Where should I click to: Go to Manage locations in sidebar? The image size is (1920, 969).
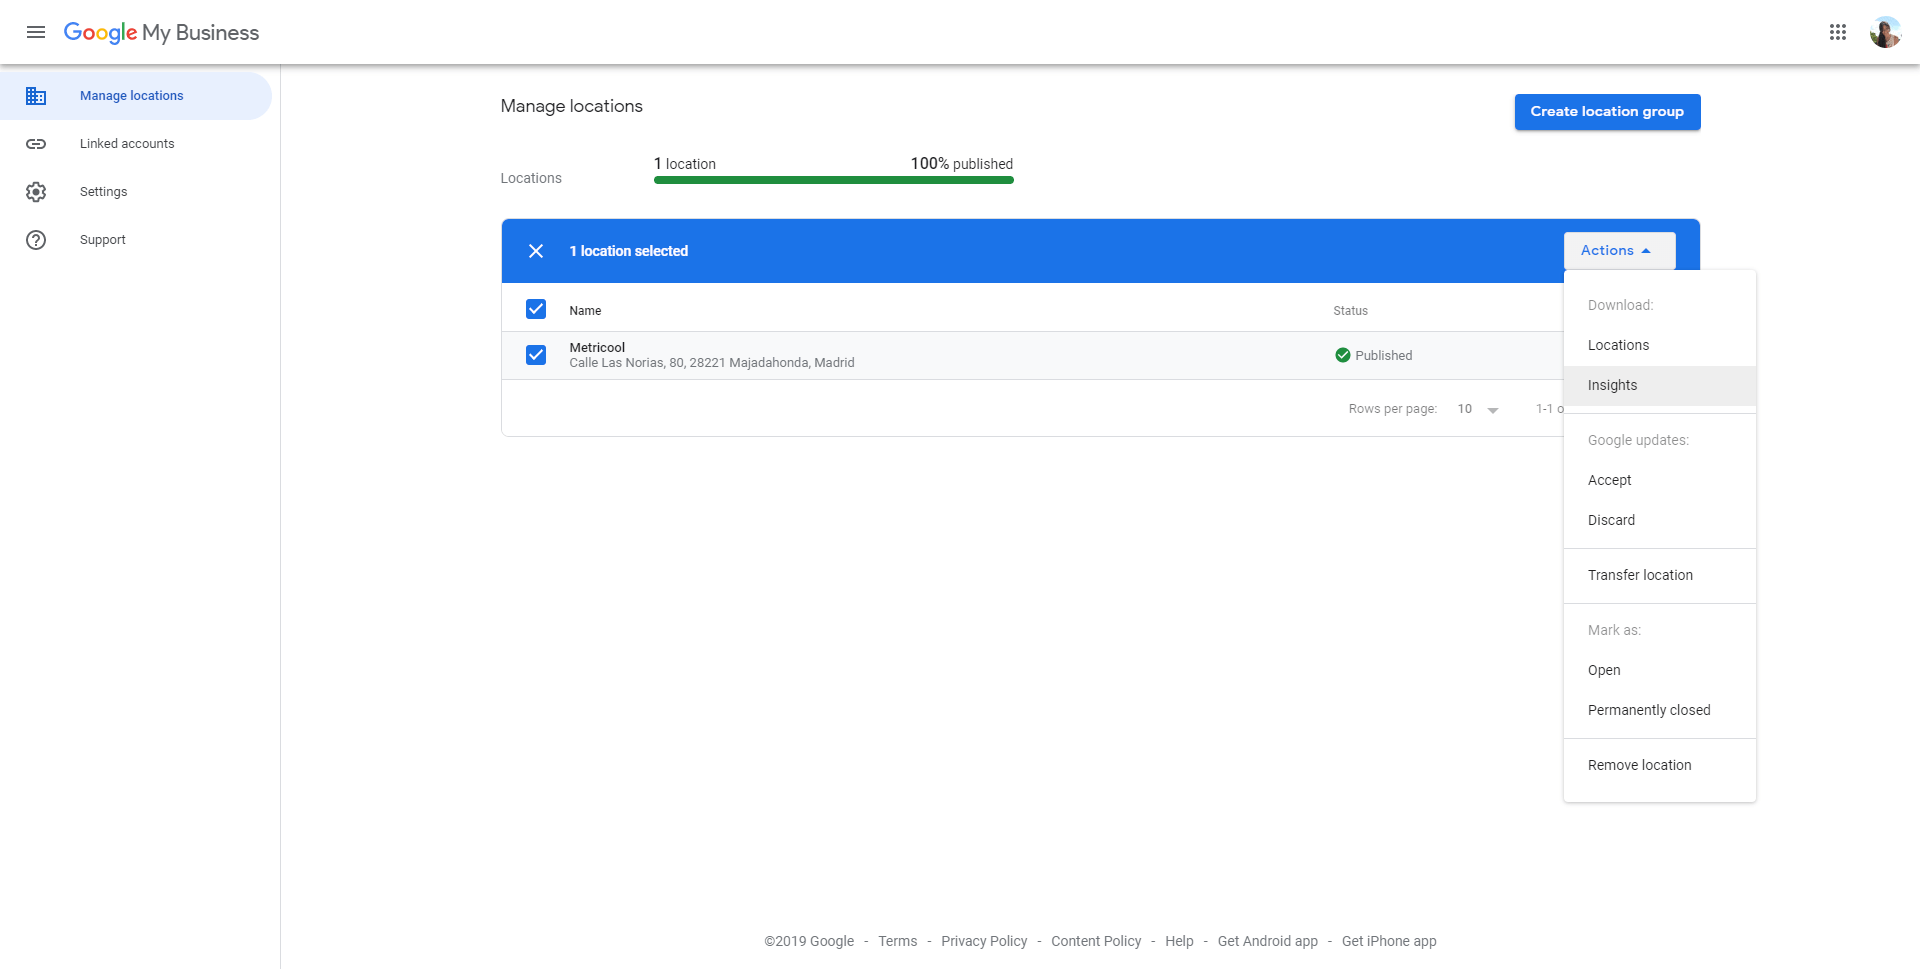pos(136,96)
